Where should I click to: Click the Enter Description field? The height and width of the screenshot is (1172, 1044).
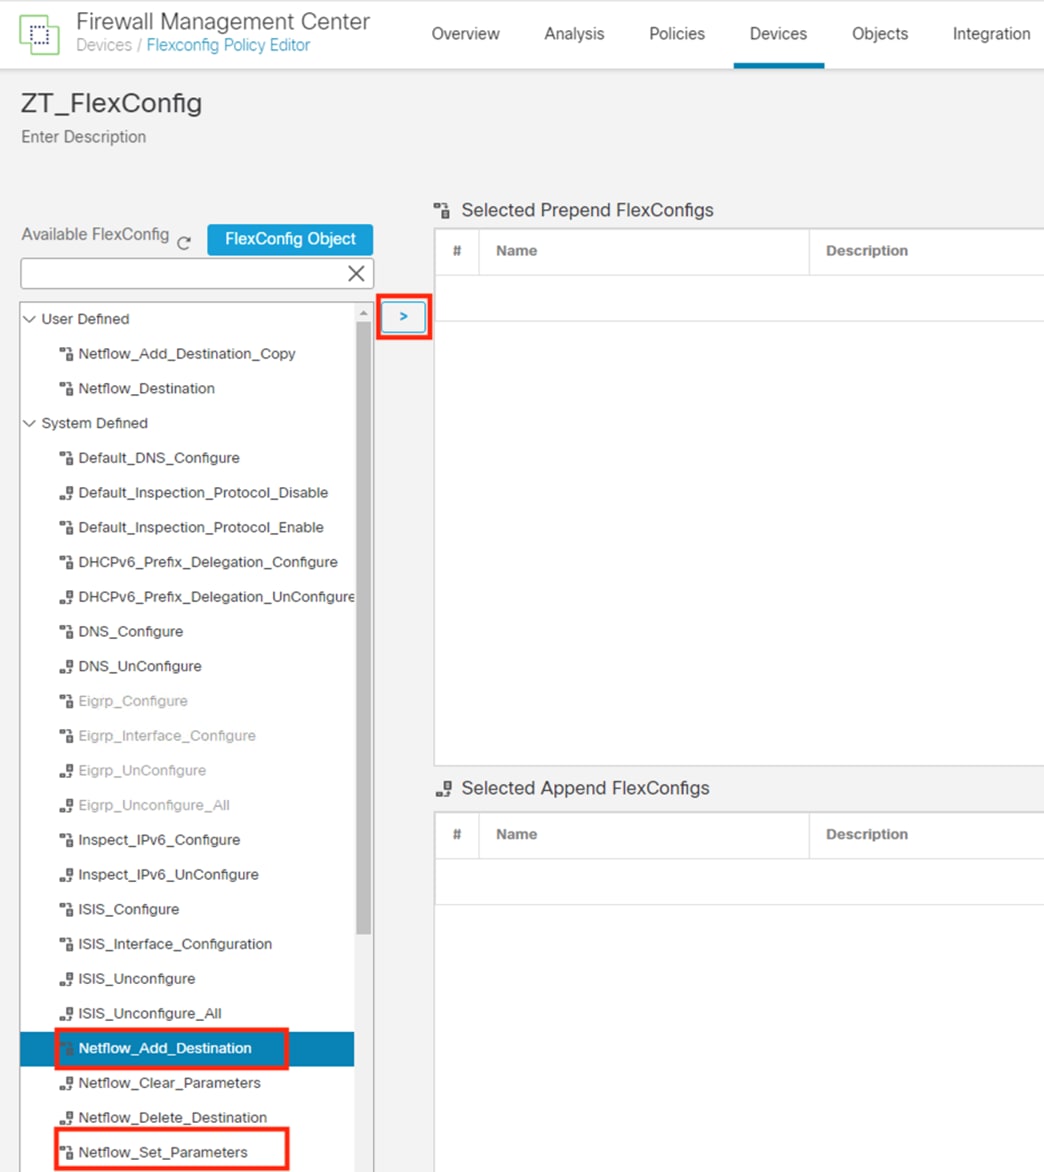[84, 138]
